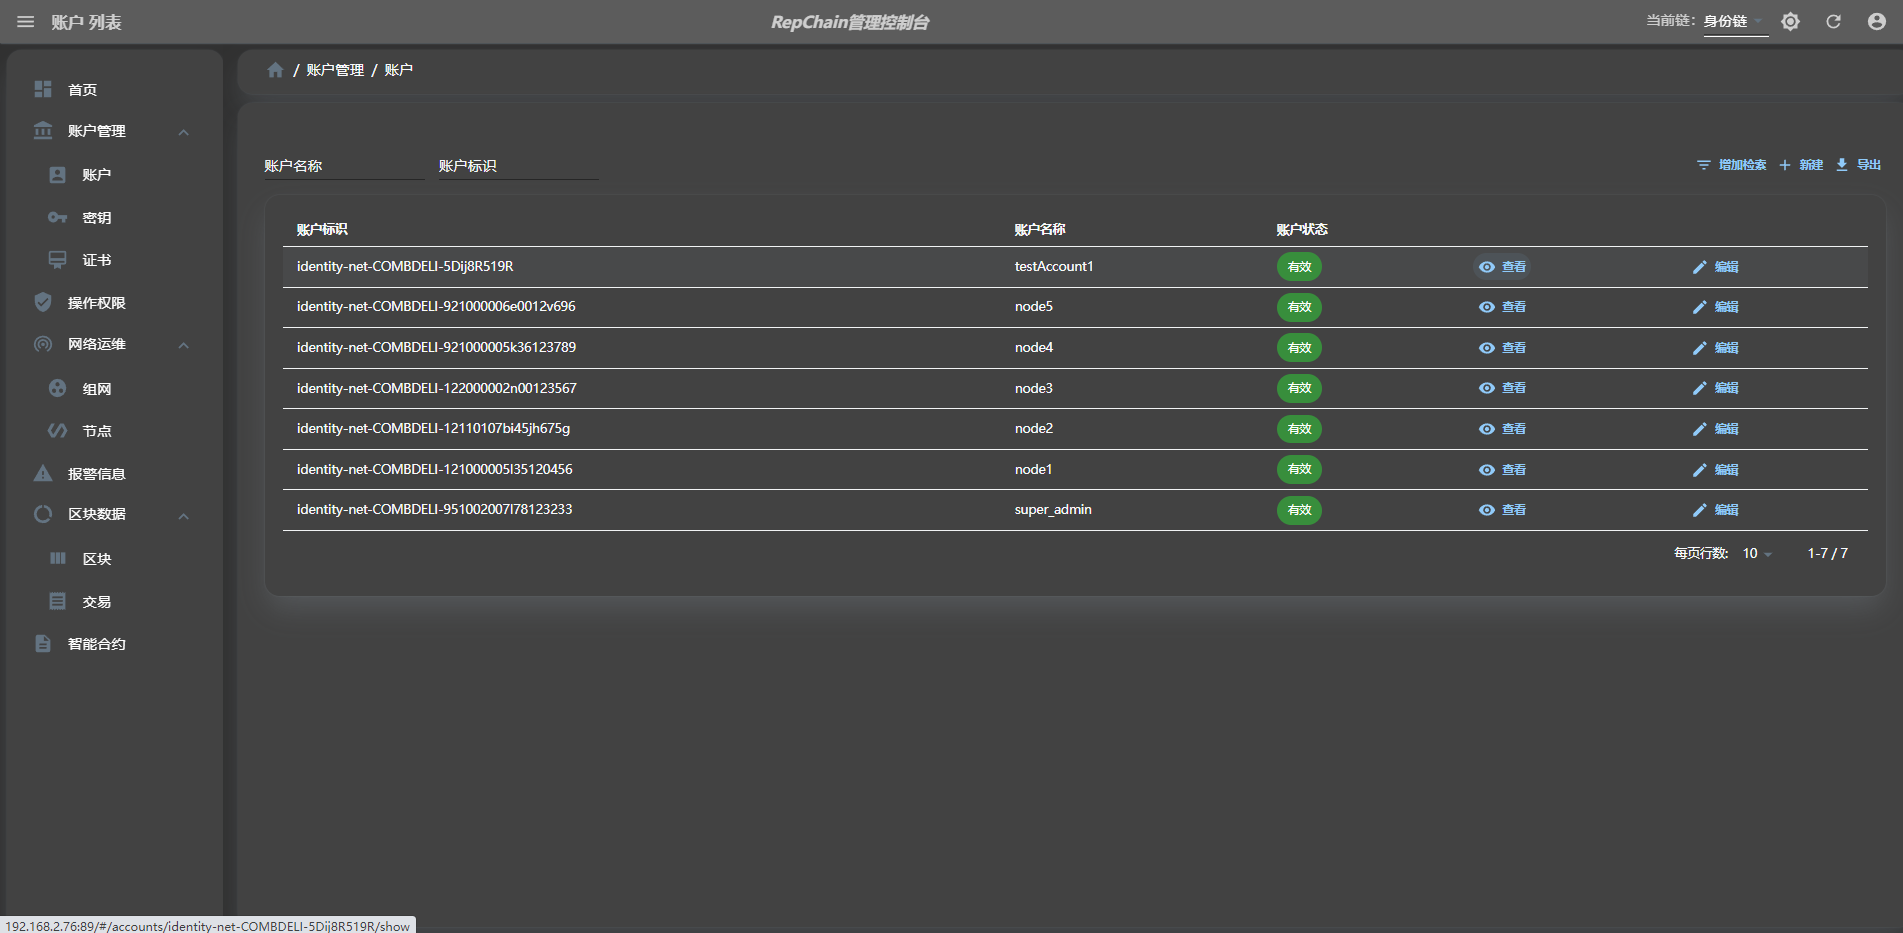Image resolution: width=1903 pixels, height=933 pixels.
Task: Click the 账户标识 column header
Action: coord(322,229)
